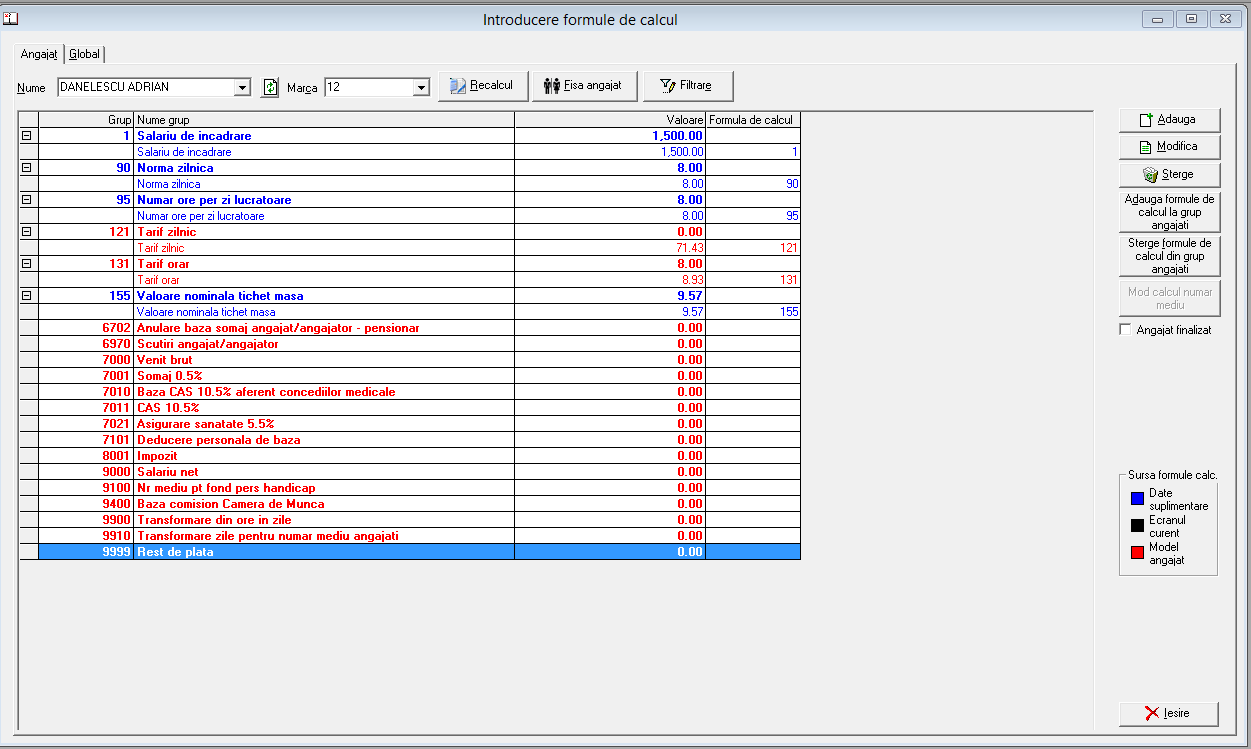This screenshot has width=1251, height=749.
Task: Open the Nume employee dropdown
Action: click(242, 88)
